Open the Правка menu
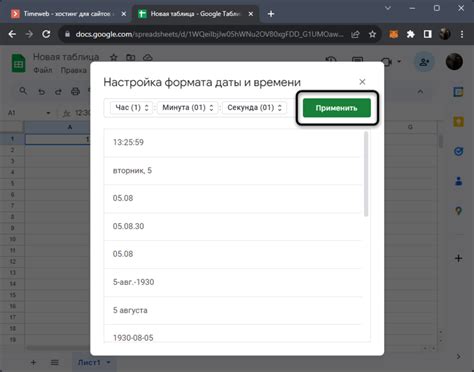Screen dimensions: 474x372 (74, 70)
